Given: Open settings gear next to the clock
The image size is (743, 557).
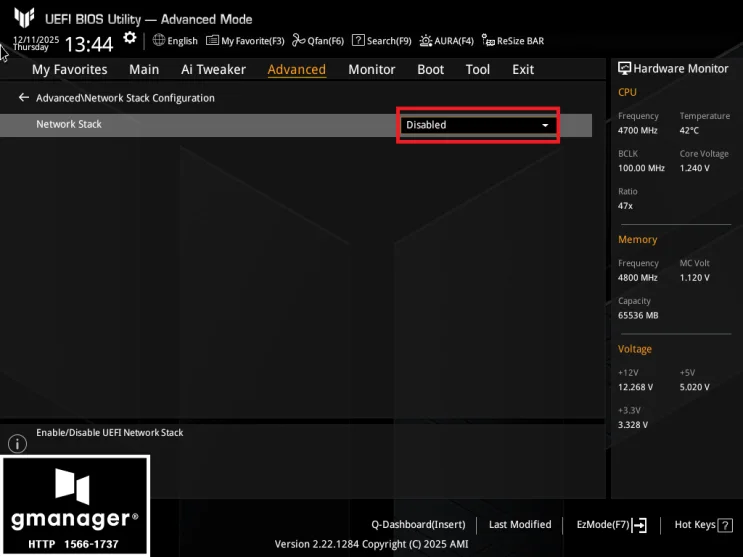Looking at the screenshot, I should (129, 38).
